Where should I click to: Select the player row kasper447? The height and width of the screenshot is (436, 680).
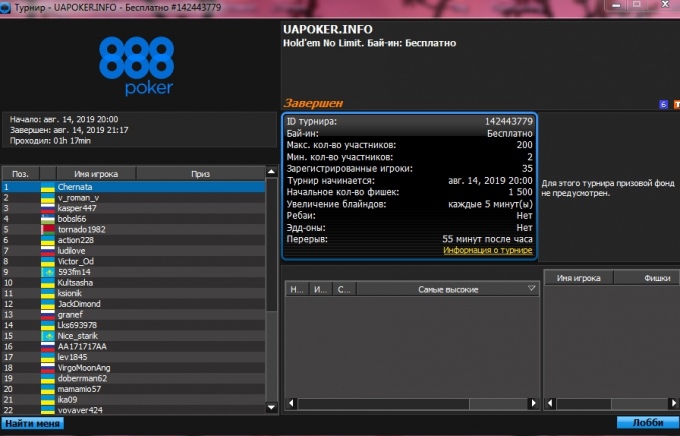click(x=134, y=208)
